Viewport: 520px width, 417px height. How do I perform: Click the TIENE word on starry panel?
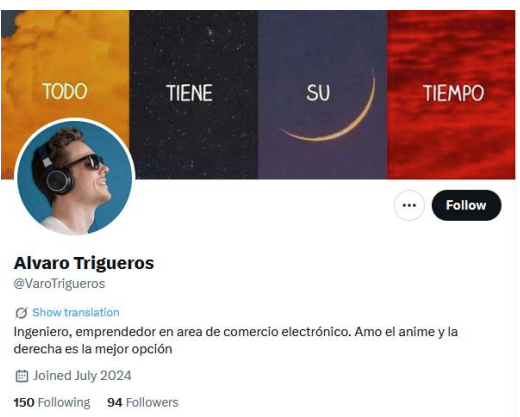point(189,93)
